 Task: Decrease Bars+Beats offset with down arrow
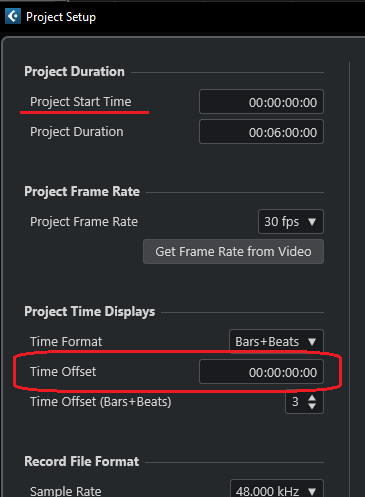coord(312,406)
